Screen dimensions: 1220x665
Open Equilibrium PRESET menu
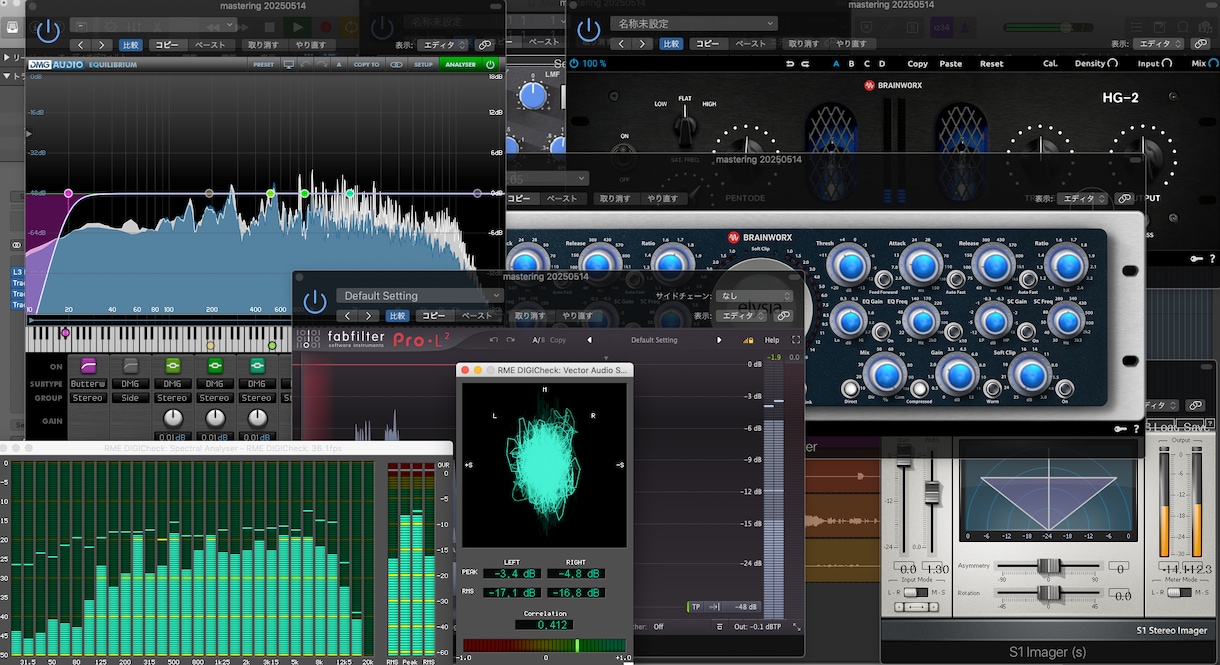click(x=263, y=64)
